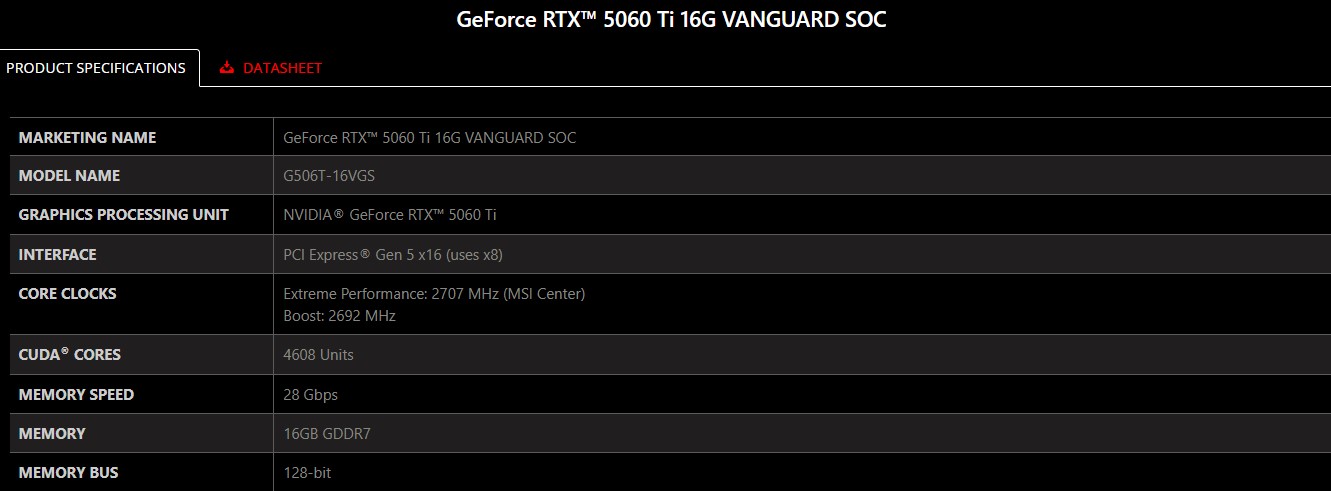
Task: Select the PRODUCT SPECIFICATIONS tab
Action: (x=96, y=68)
